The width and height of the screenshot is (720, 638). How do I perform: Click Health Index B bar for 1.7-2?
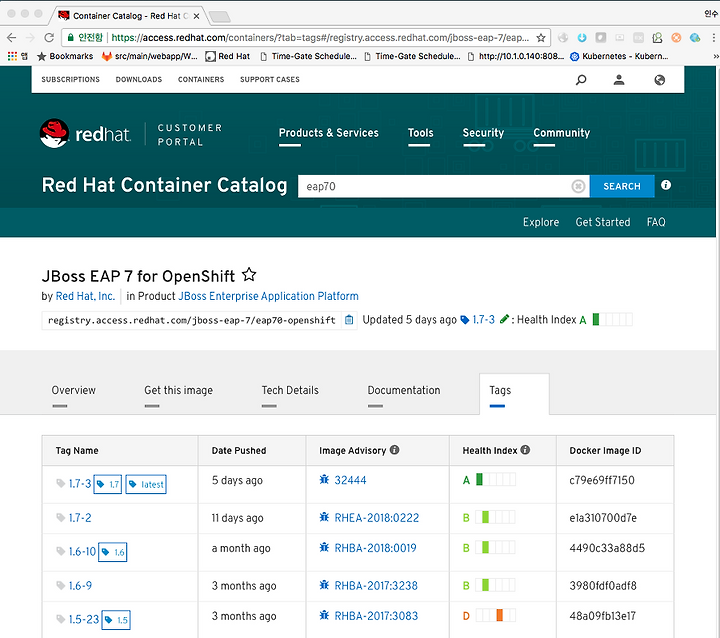click(x=495, y=517)
